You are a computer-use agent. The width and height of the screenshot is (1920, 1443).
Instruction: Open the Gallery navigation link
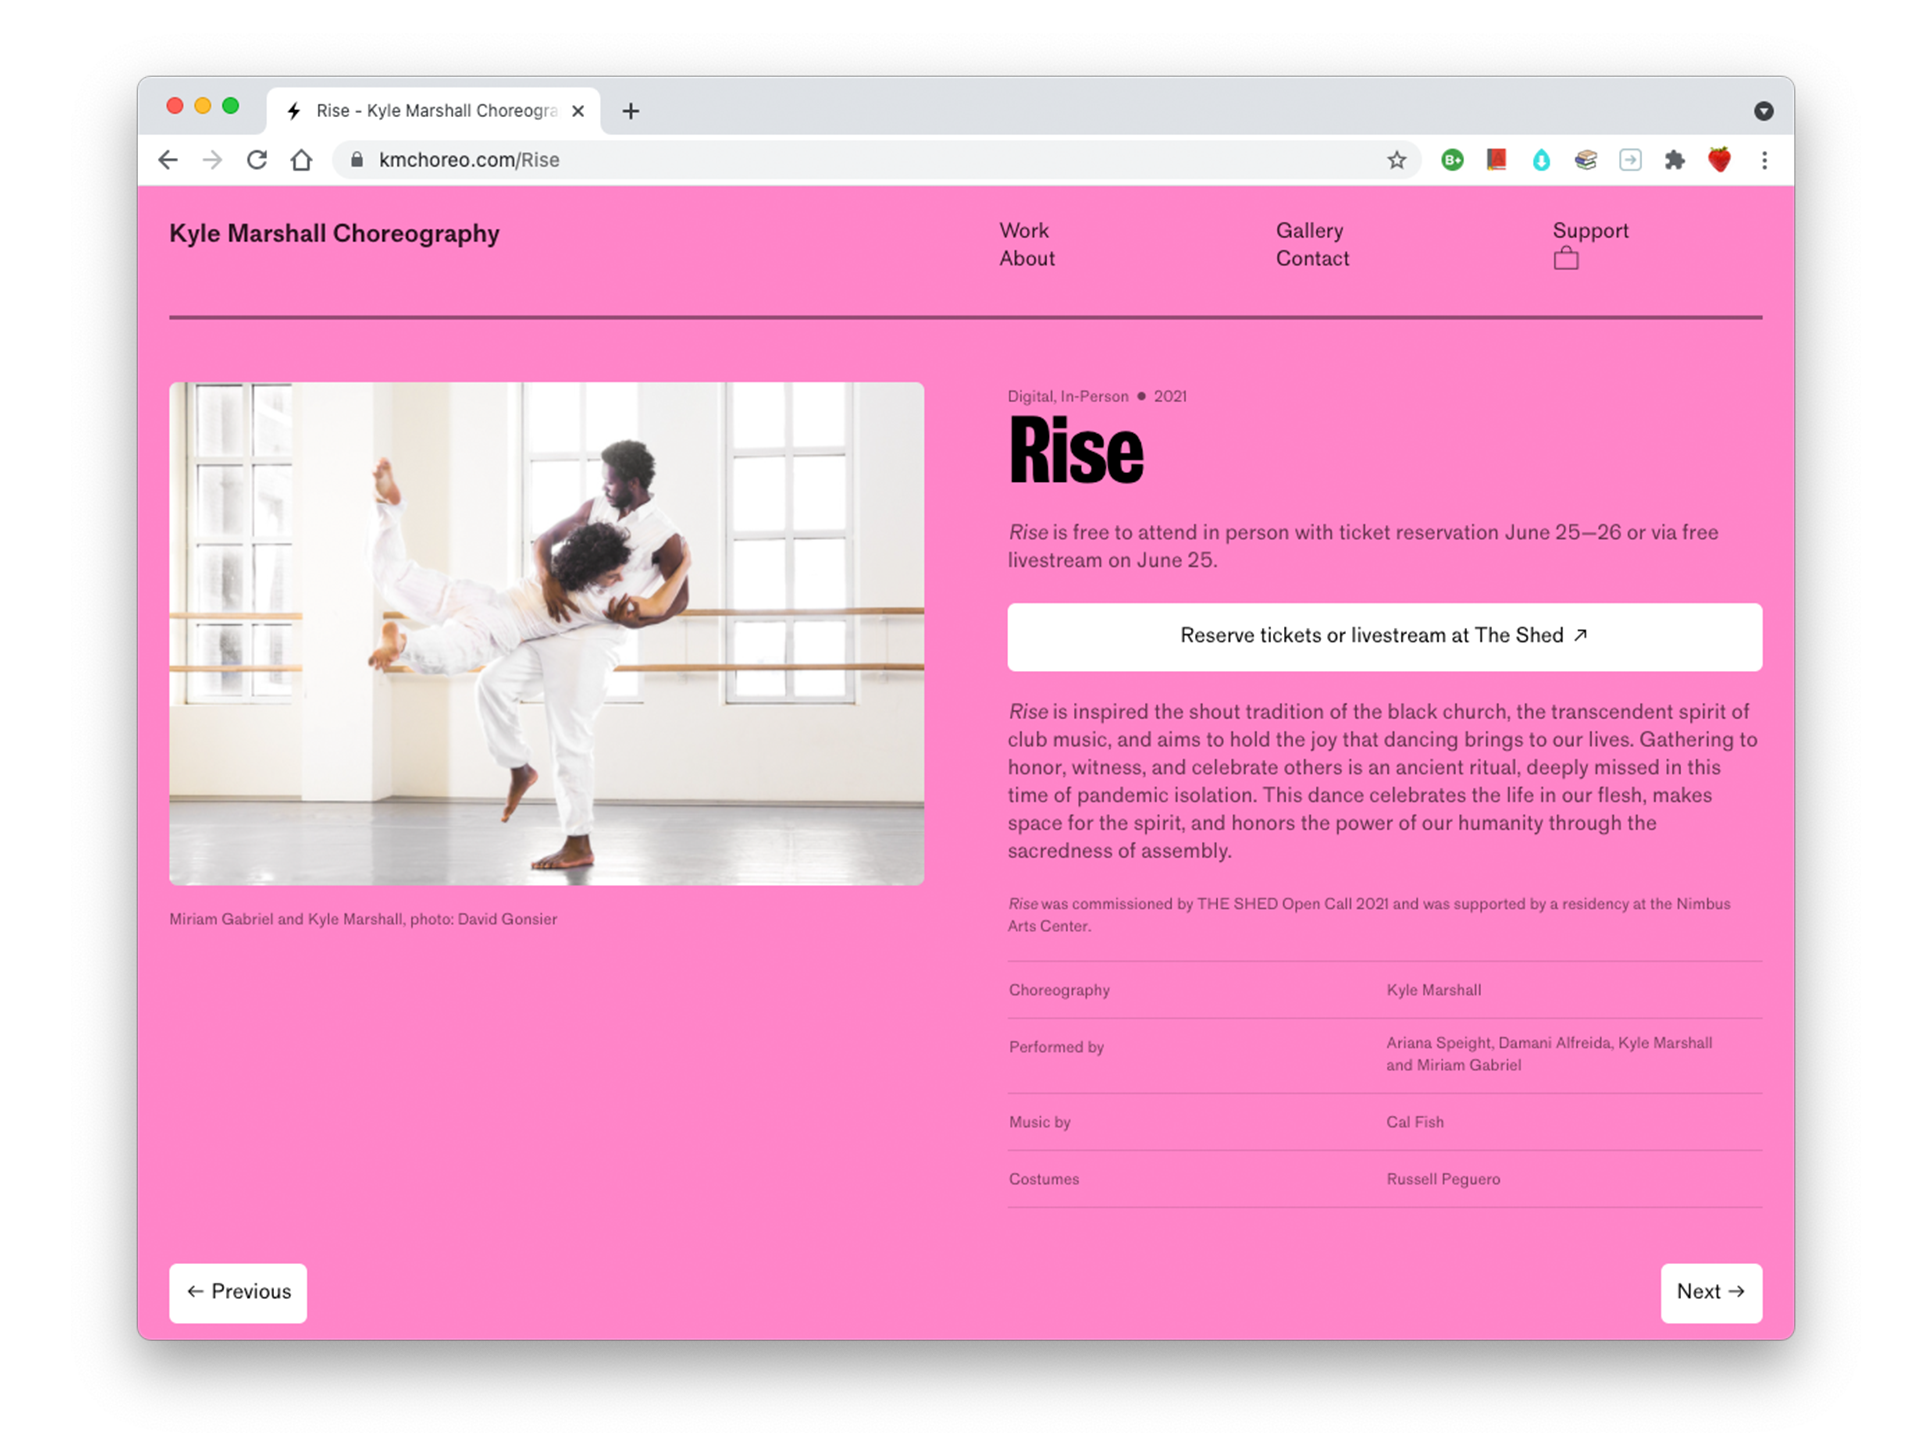pos(1309,231)
